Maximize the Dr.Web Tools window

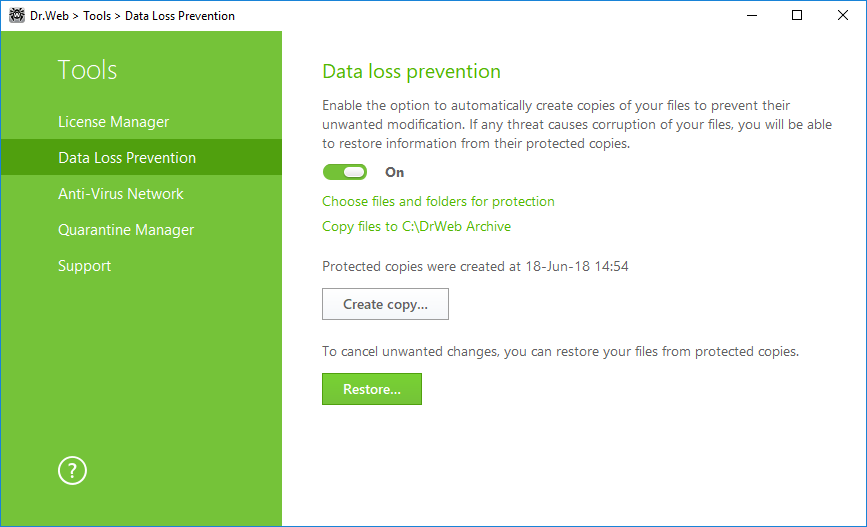[x=797, y=15]
